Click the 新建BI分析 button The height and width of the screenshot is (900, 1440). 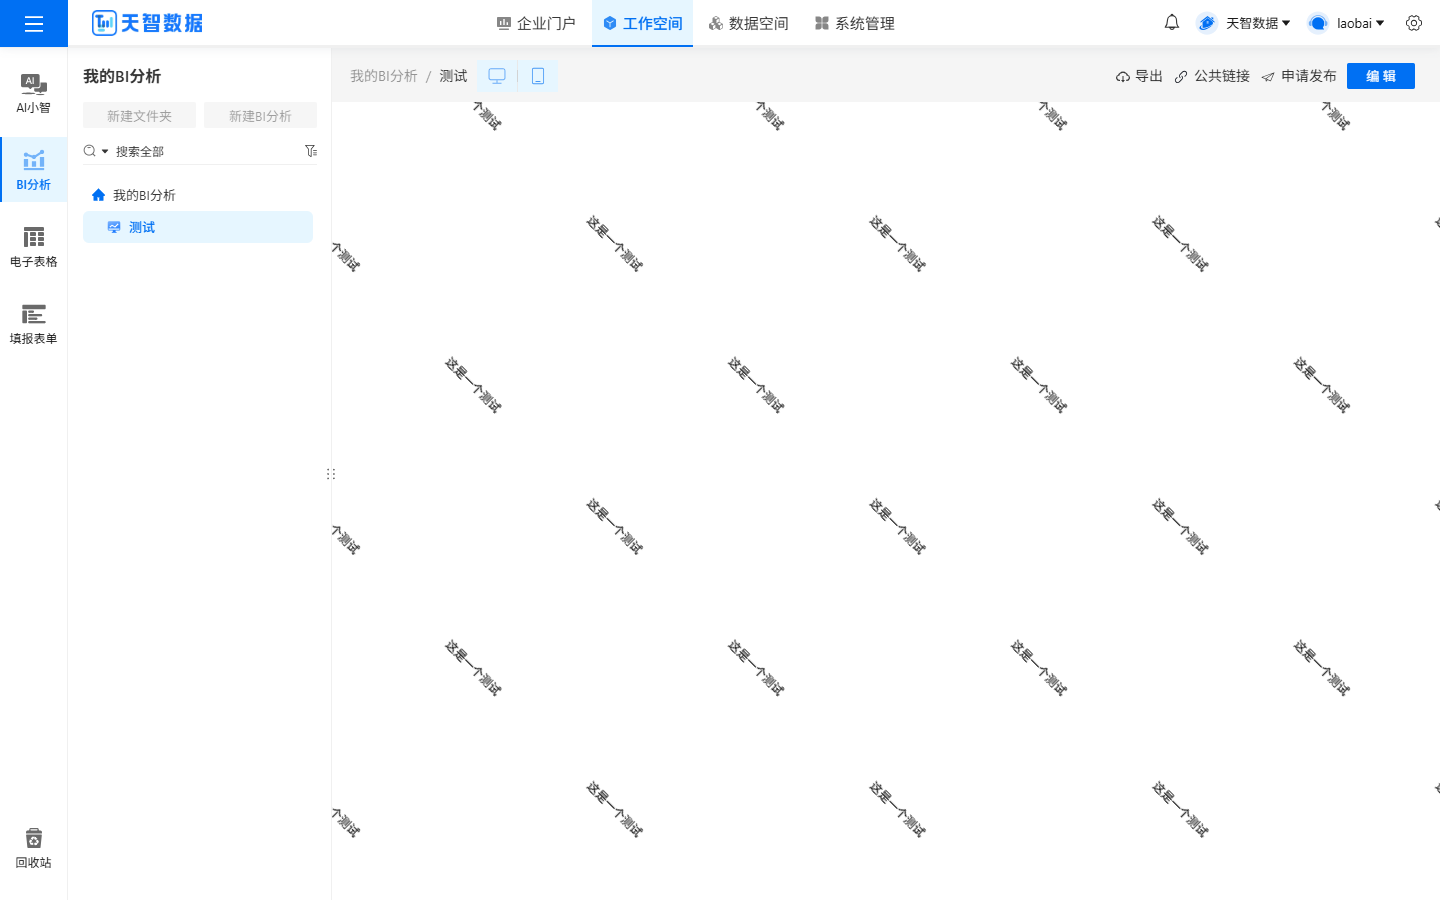(260, 116)
